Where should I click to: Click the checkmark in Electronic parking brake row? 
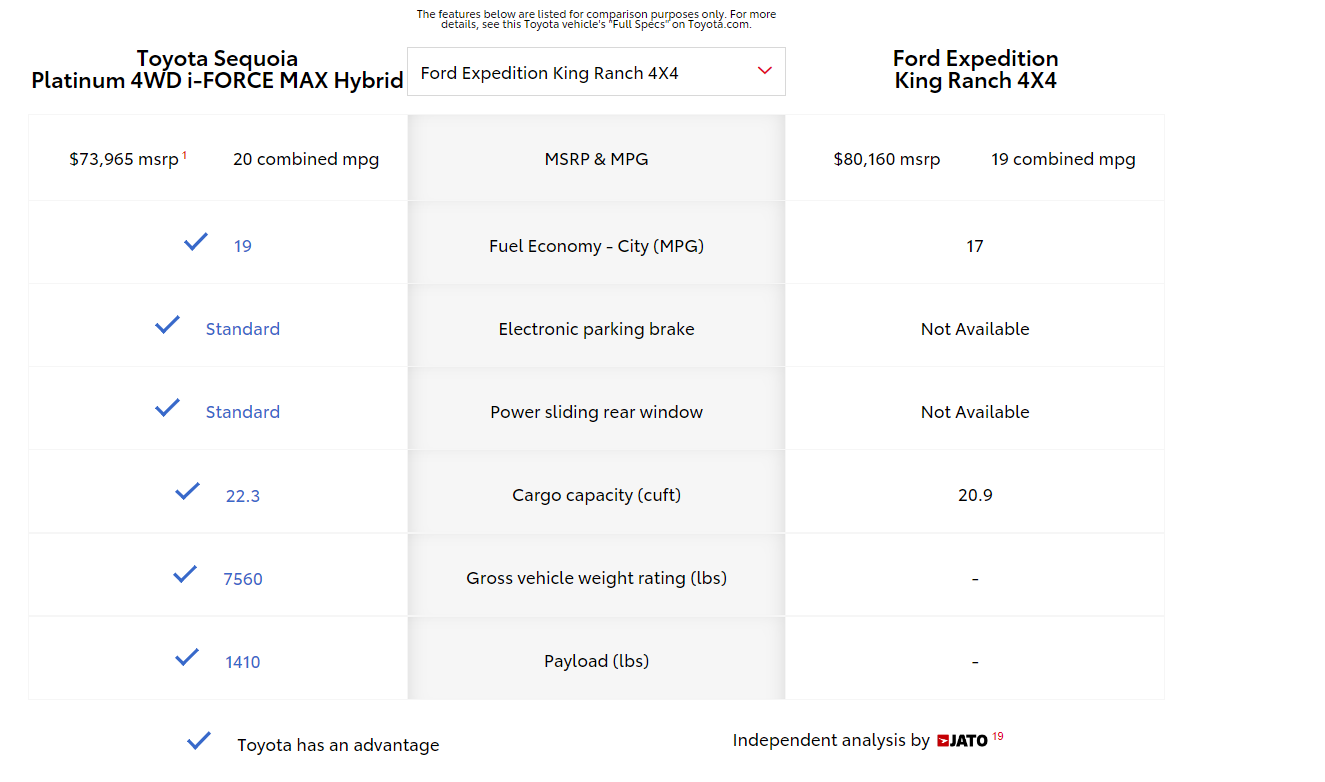(x=167, y=325)
